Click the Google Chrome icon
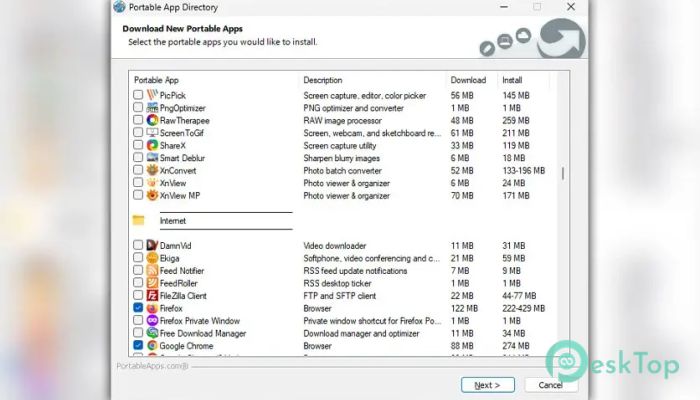700x400 pixels. point(152,346)
